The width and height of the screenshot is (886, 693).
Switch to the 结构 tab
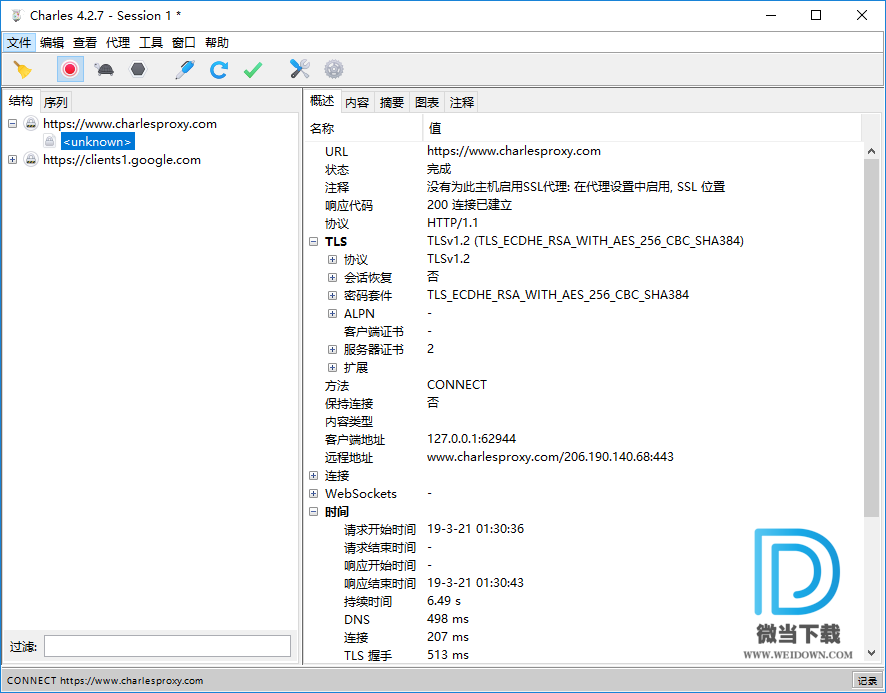point(21,101)
